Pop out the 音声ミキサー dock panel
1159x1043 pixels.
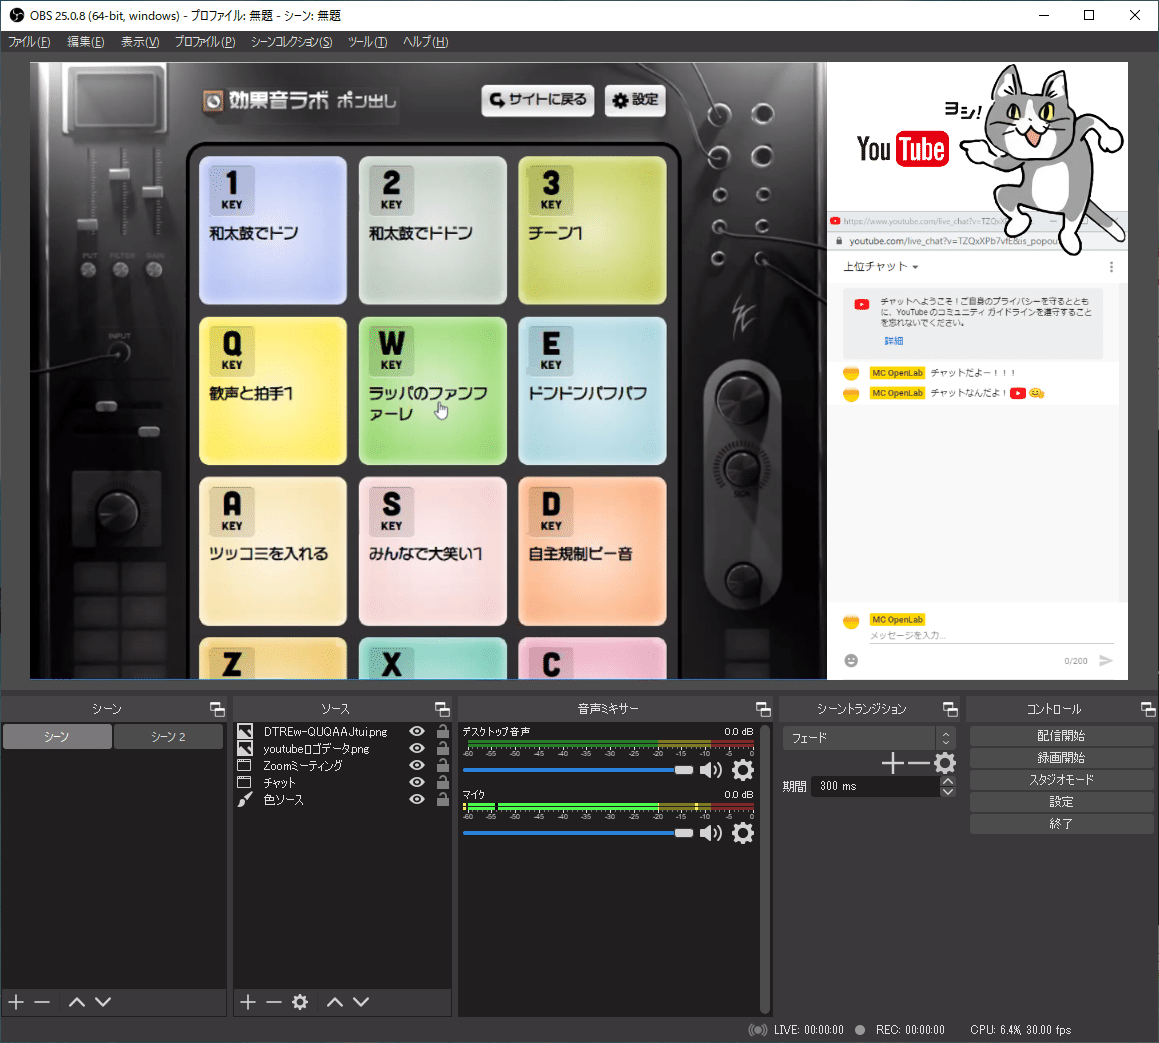coord(764,710)
